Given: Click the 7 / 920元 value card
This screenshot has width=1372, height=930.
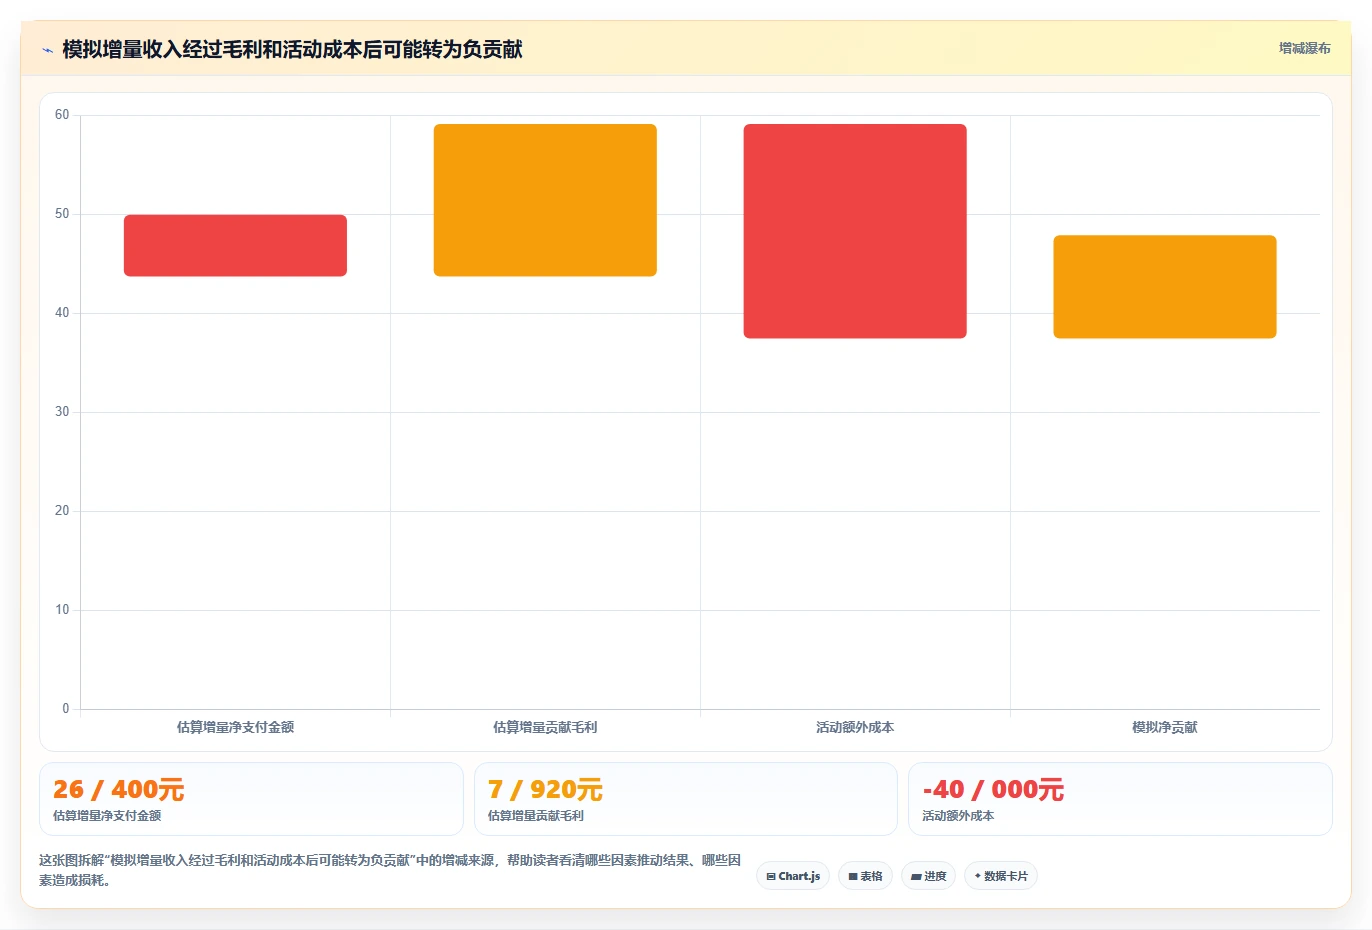Looking at the screenshot, I should 685,799.
